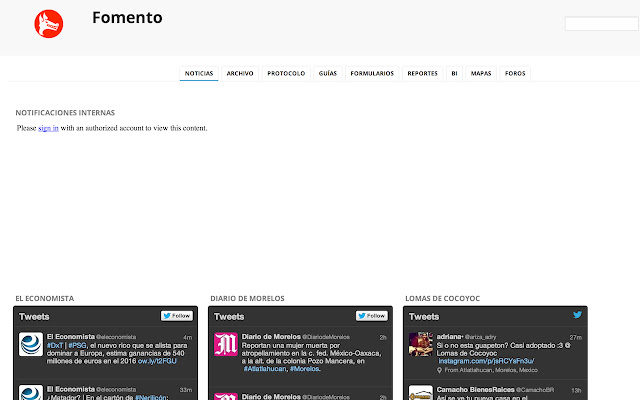
Task: Open ow.ly/t2FGU link in tweet
Action: (157, 361)
